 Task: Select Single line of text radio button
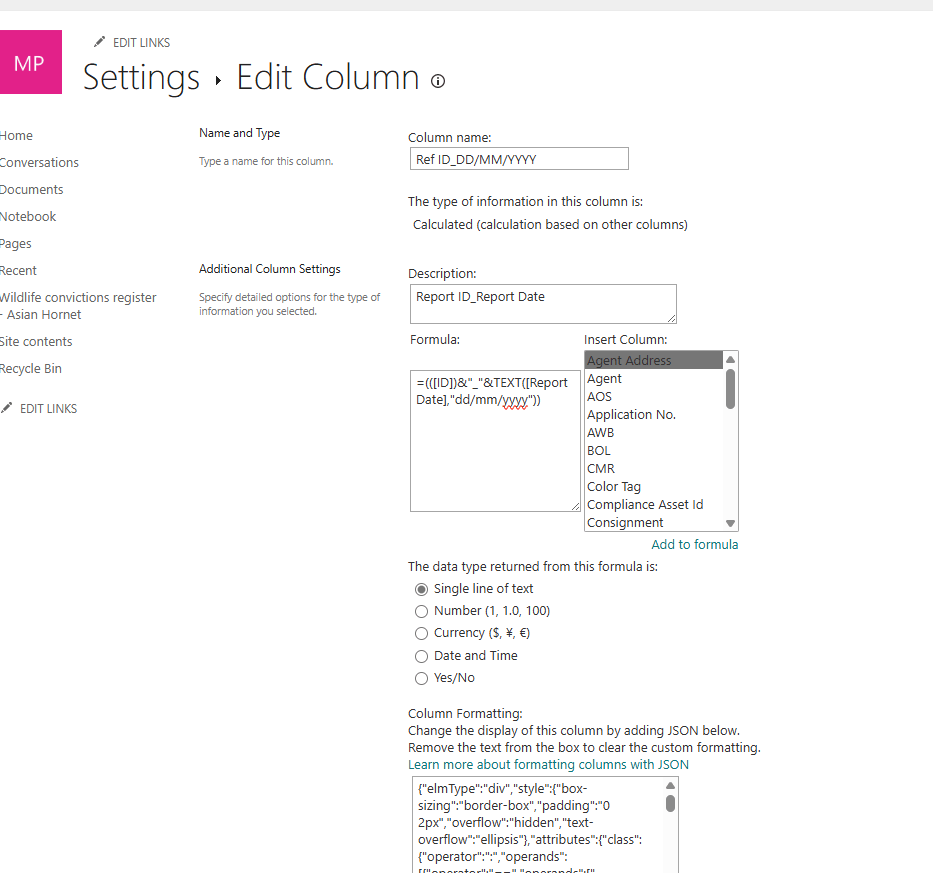(421, 589)
